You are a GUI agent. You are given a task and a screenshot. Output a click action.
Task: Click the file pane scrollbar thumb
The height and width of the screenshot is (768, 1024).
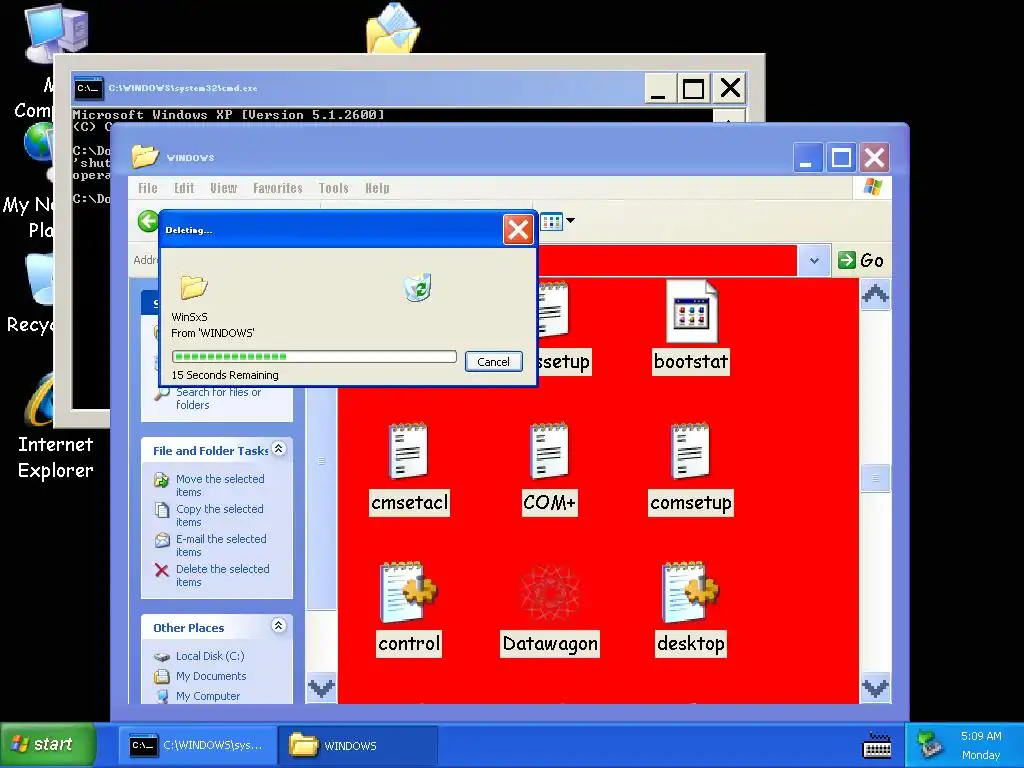[x=875, y=478]
